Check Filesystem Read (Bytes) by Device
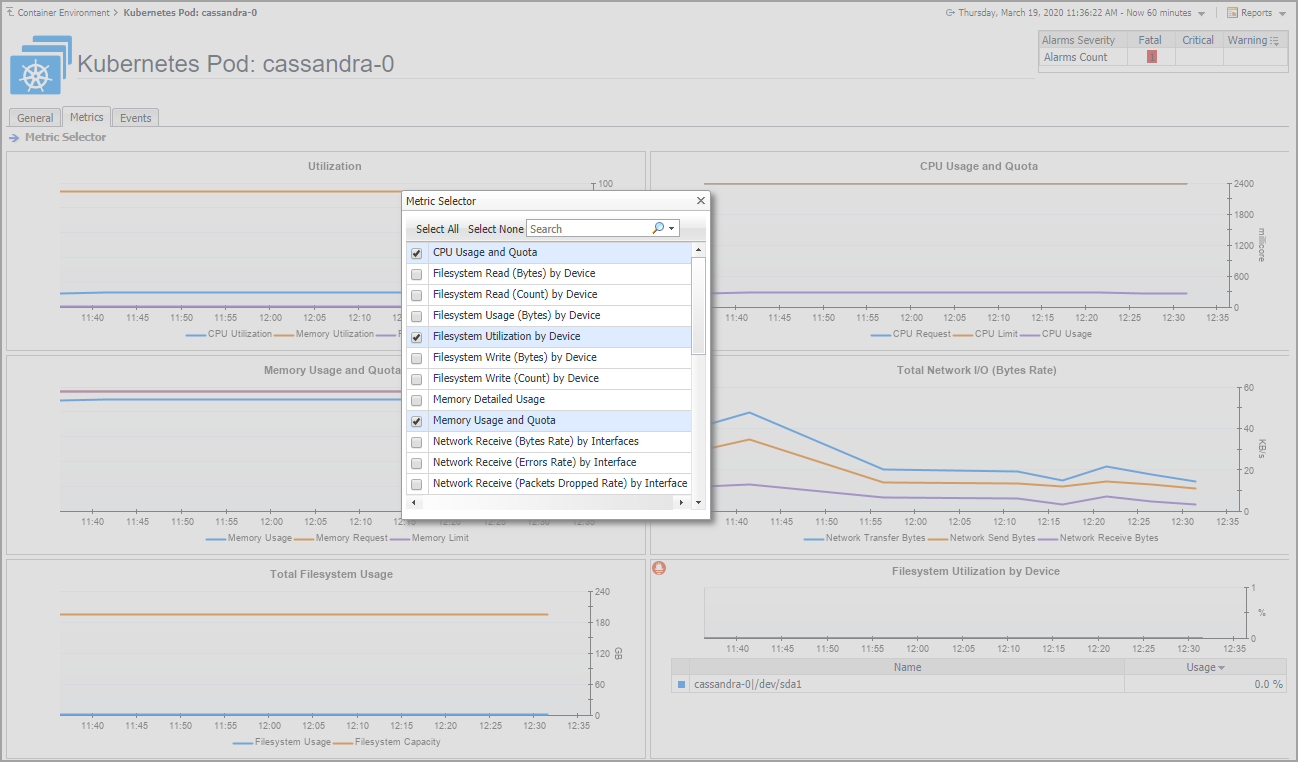The image size is (1298, 762). [416, 274]
